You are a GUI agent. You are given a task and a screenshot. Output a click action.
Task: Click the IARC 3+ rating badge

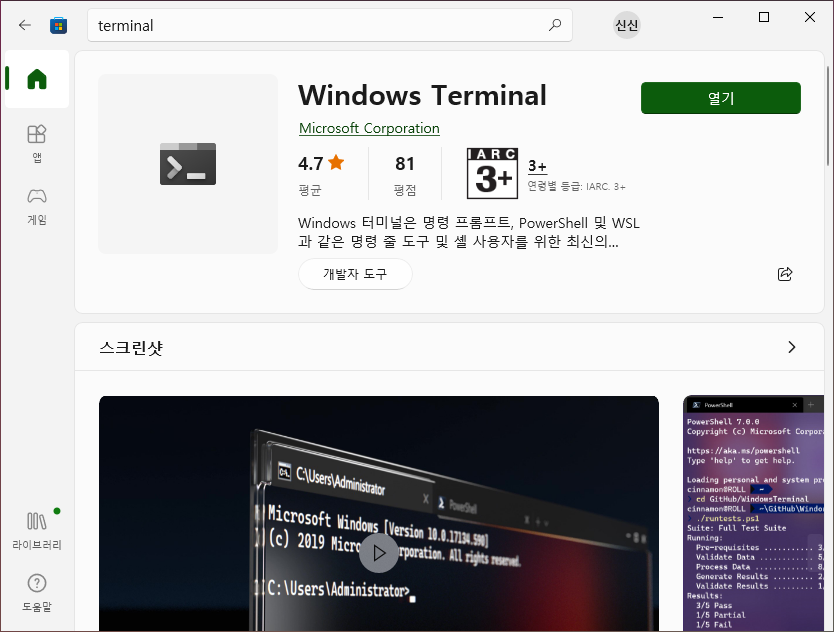492,173
